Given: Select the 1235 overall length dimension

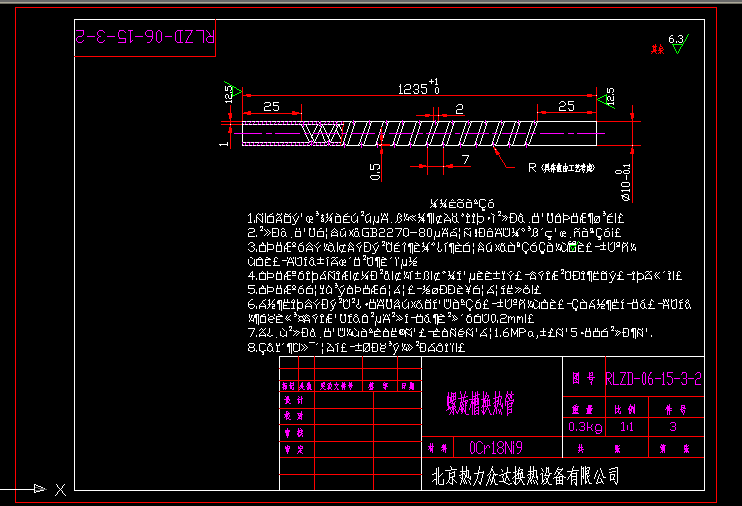Looking at the screenshot, I should (418, 87).
